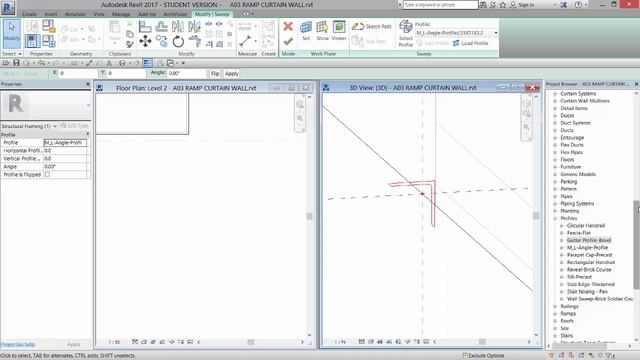Click the 3D view horizontal scrollbar

[x=482, y=342]
